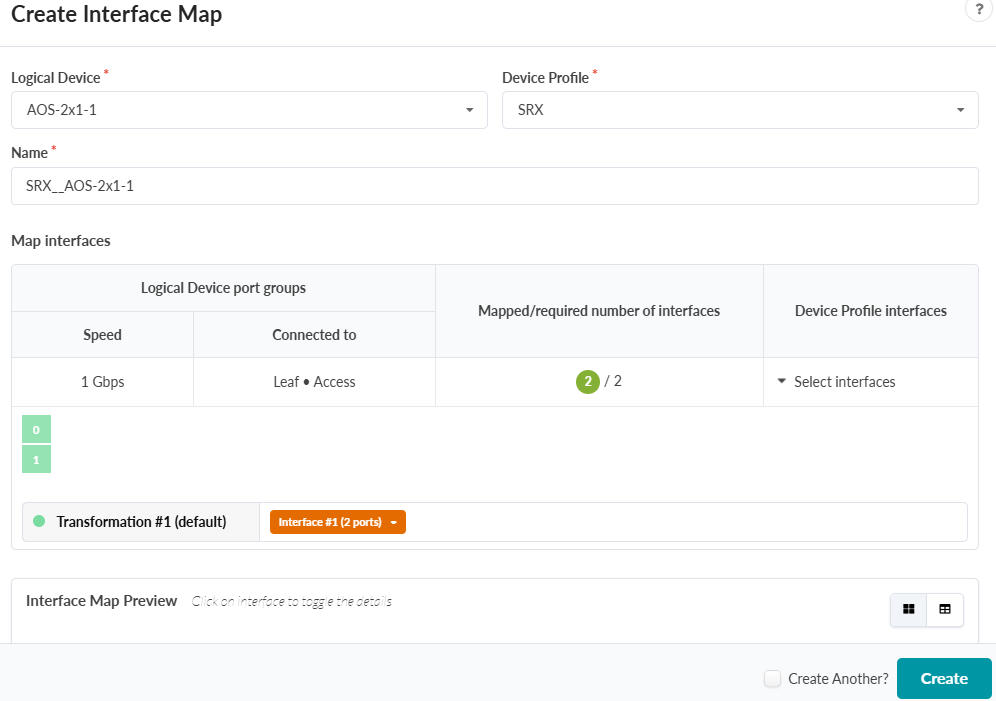Switch preview to grid view icon

click(908, 609)
